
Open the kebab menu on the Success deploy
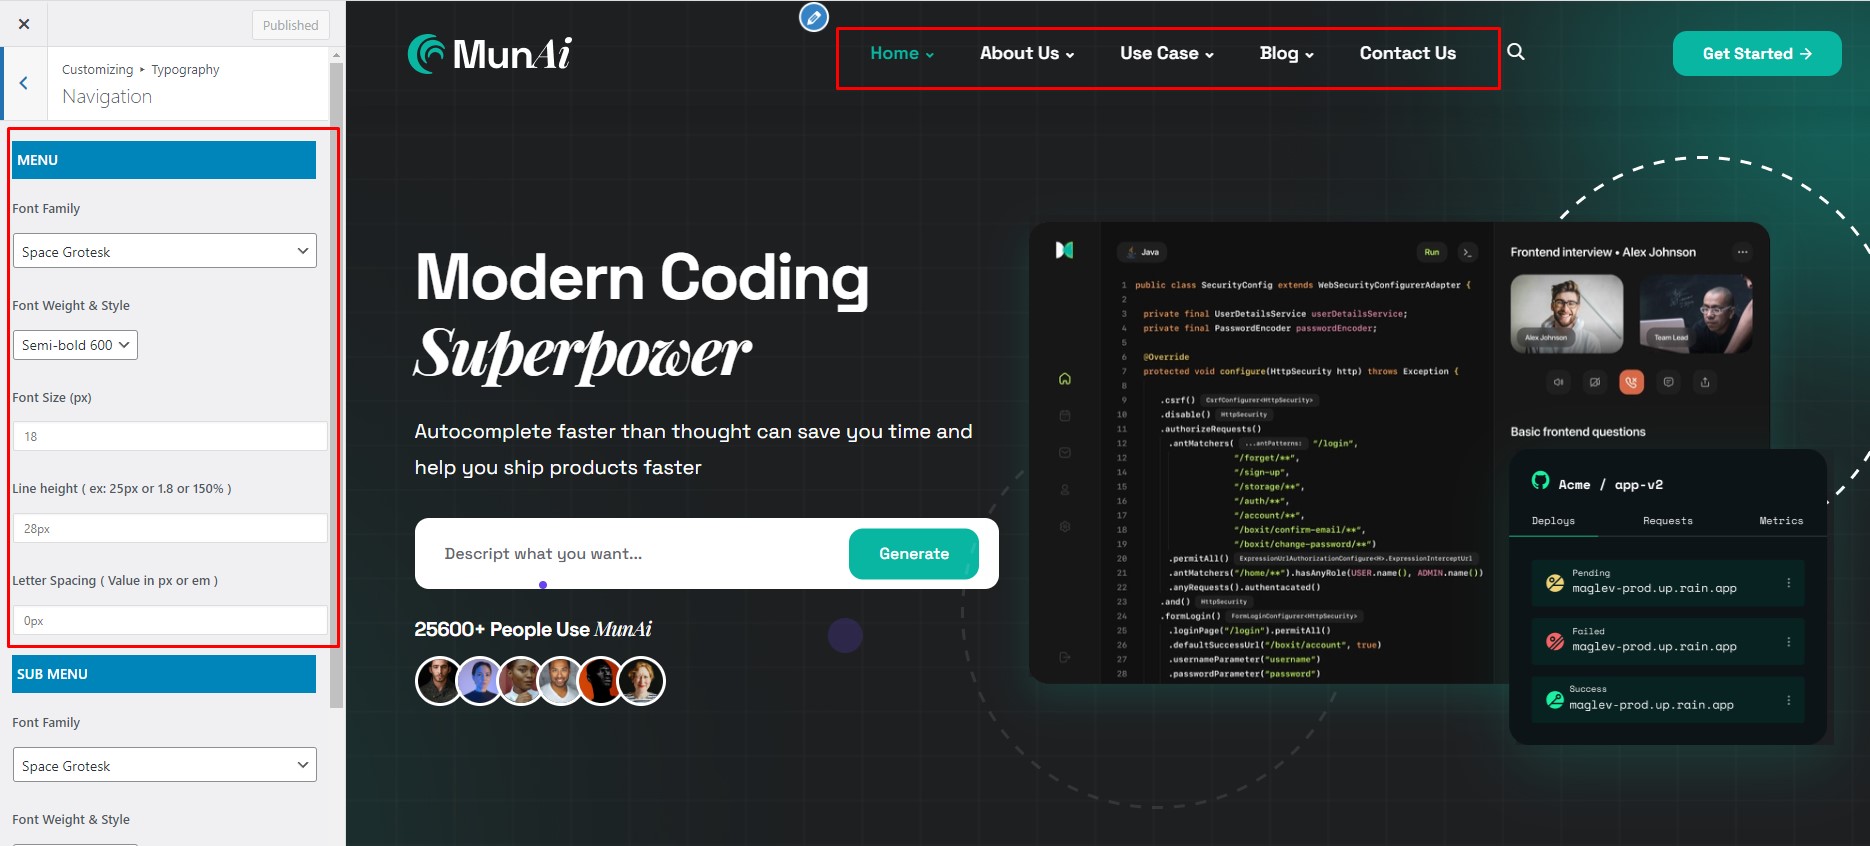point(1789,700)
